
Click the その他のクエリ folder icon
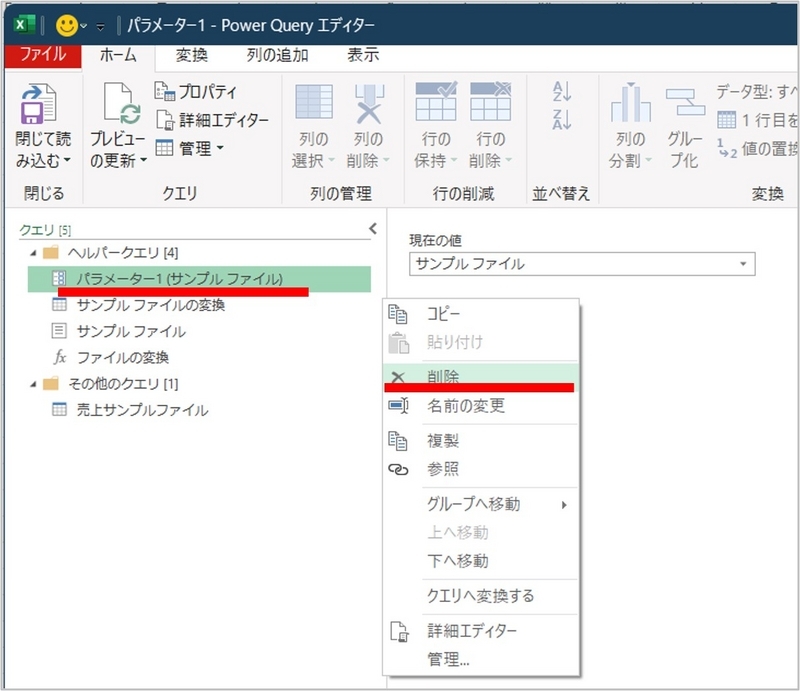click(51, 383)
